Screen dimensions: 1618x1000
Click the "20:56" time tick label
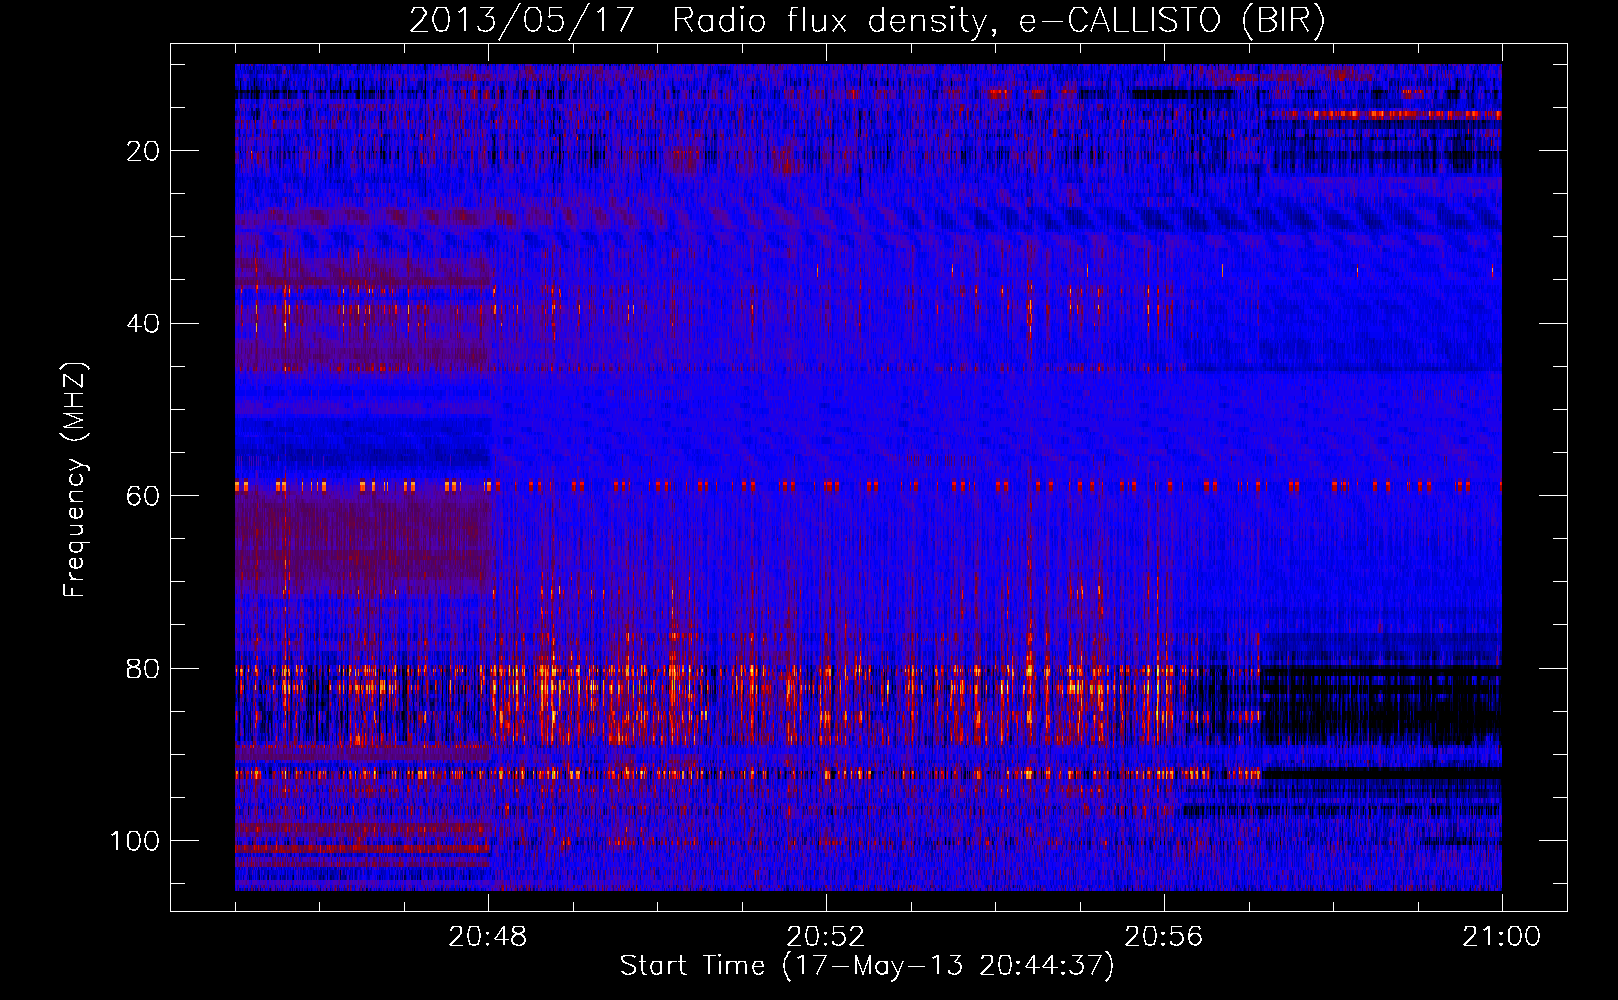(1164, 937)
